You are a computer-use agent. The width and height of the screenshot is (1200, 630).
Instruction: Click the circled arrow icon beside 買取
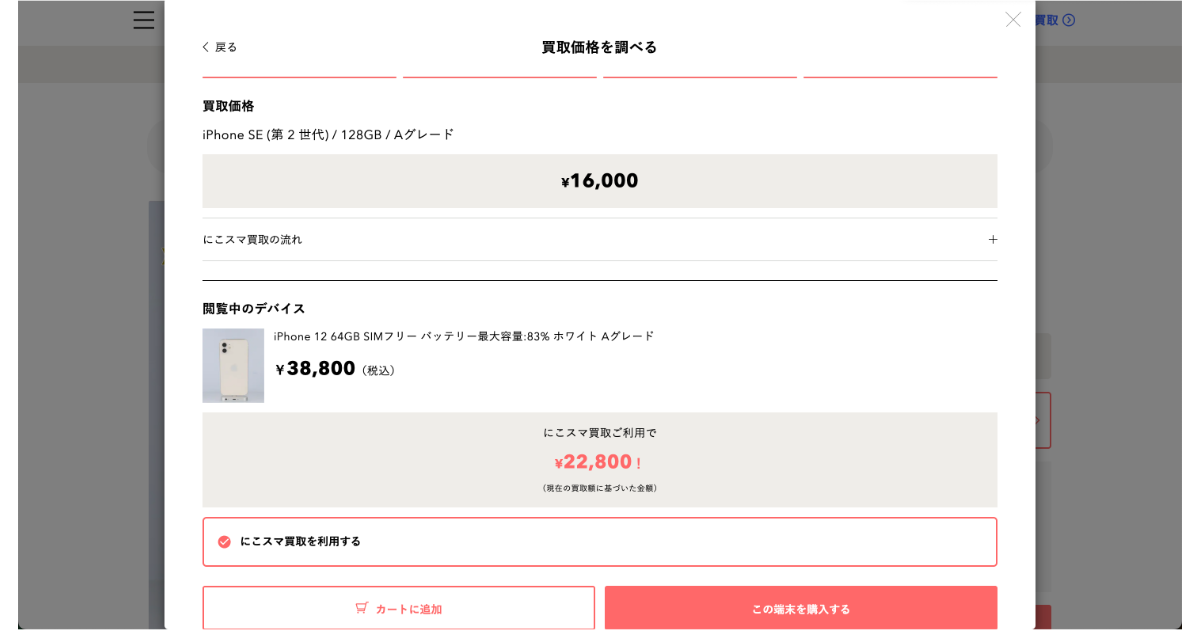click(1070, 20)
